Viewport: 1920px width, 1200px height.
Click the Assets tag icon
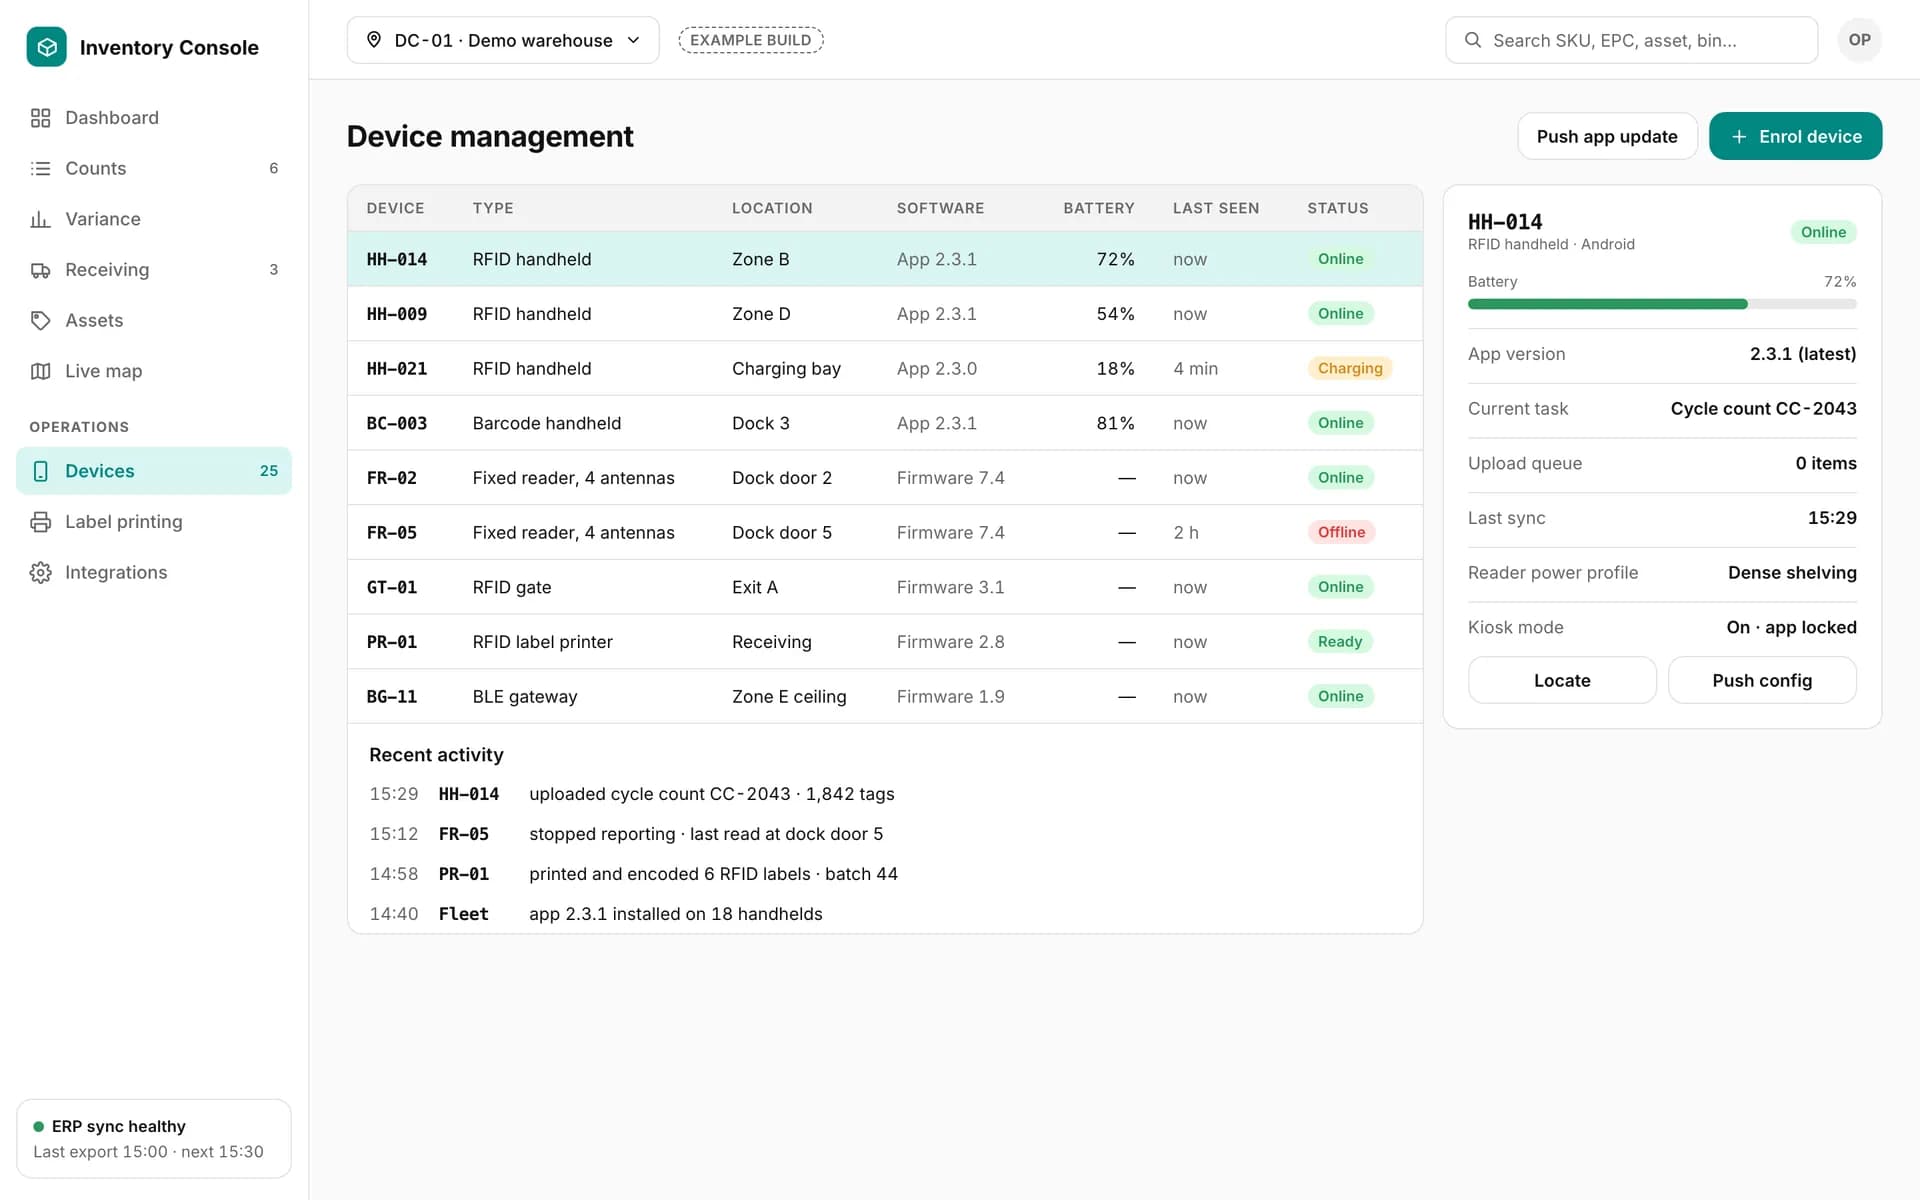pos(40,320)
